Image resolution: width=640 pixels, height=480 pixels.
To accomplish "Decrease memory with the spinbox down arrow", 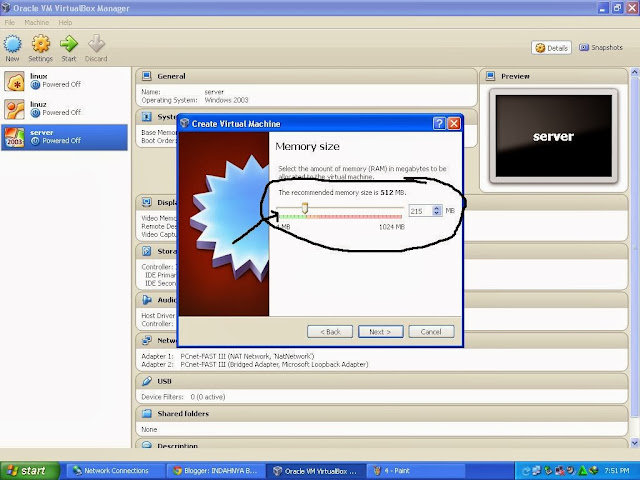I will click(x=437, y=213).
